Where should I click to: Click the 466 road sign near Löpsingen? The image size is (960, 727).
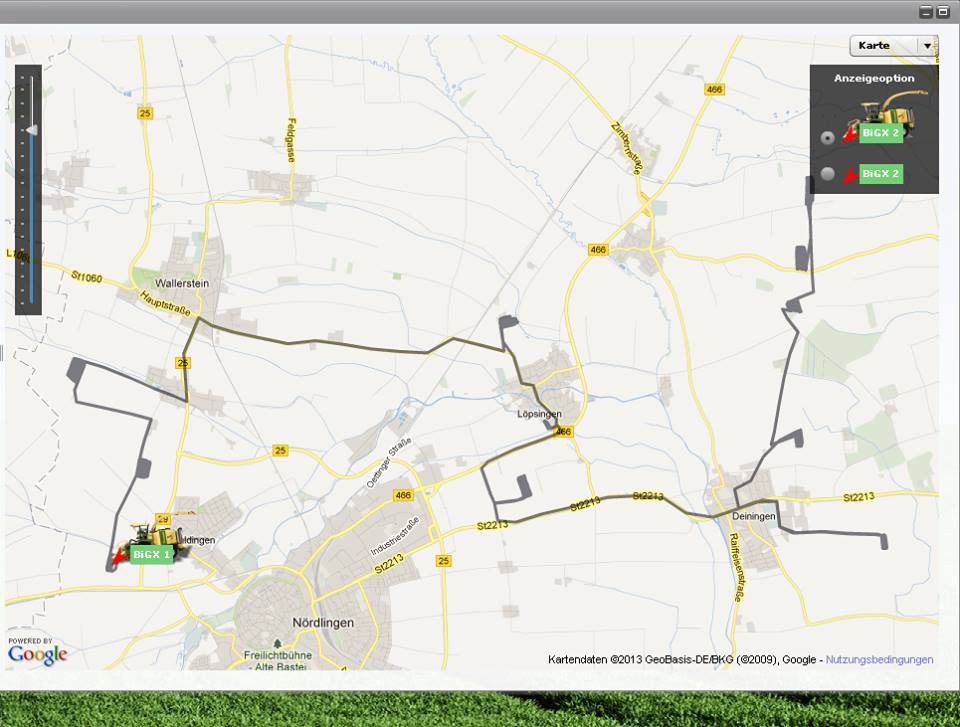click(x=563, y=432)
